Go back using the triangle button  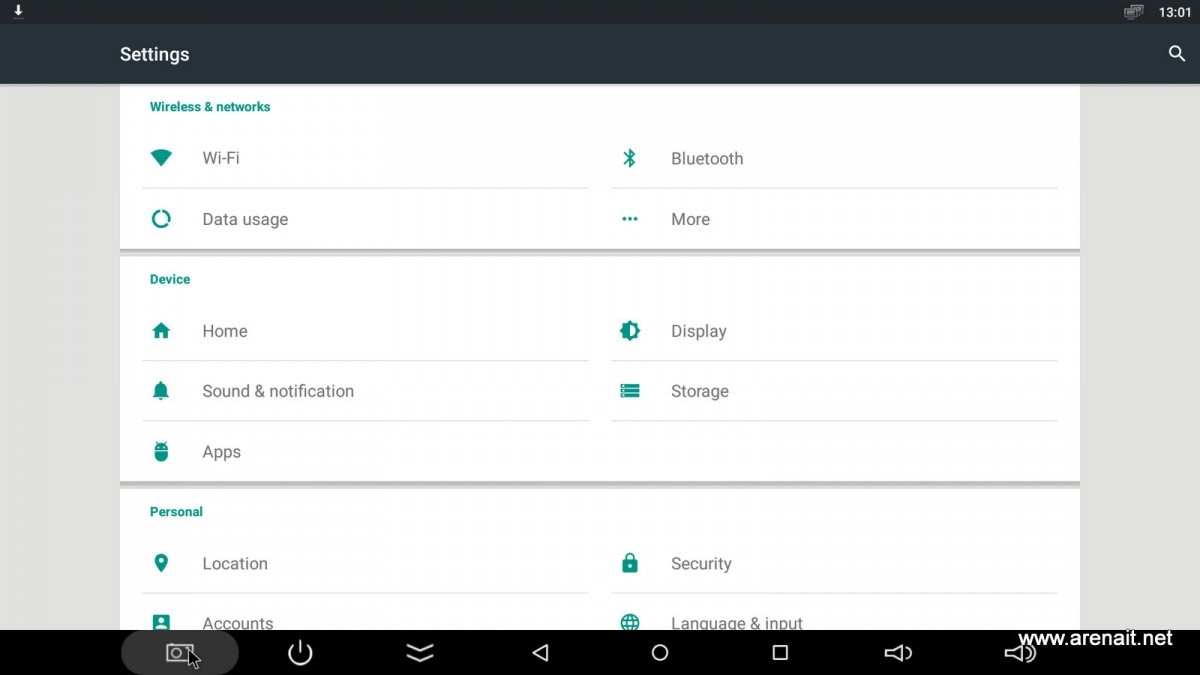pos(540,653)
